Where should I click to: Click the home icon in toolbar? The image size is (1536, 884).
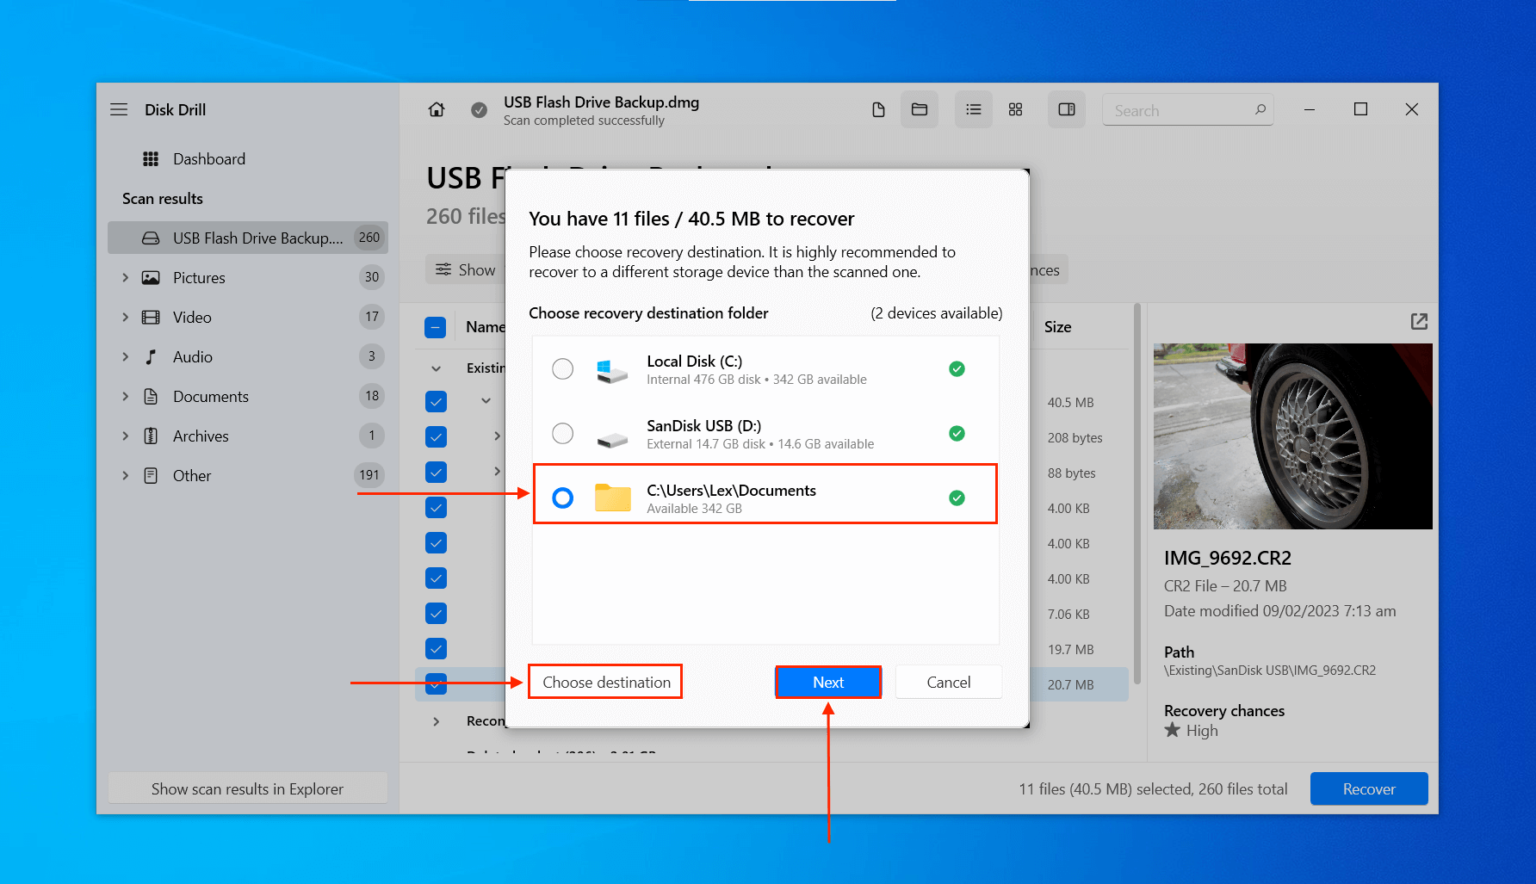coord(436,109)
